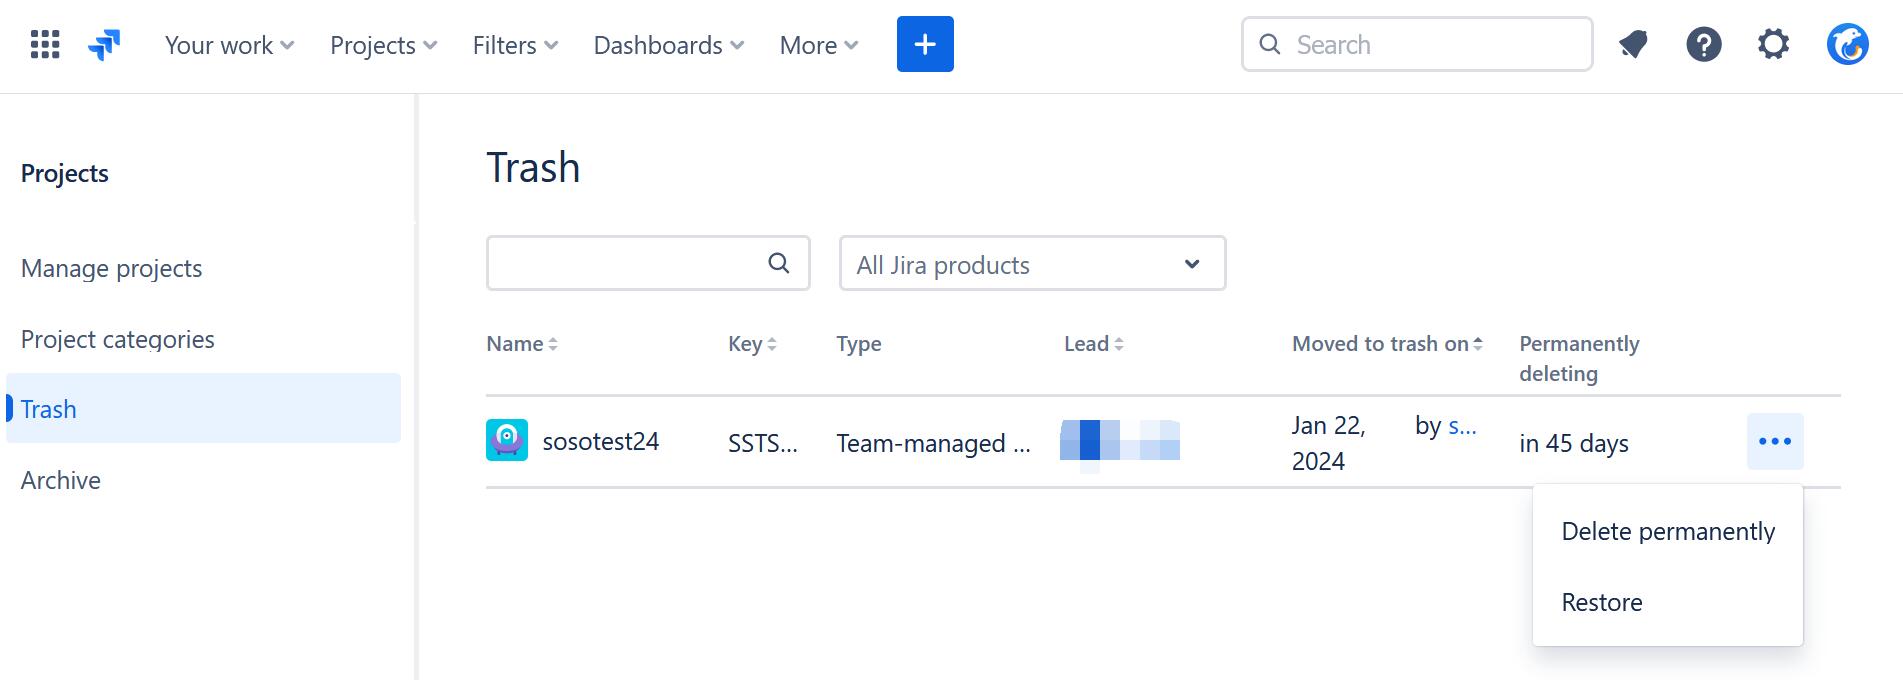The image size is (1903, 680).
Task: Focus the trash project filter input
Action: [648, 263]
